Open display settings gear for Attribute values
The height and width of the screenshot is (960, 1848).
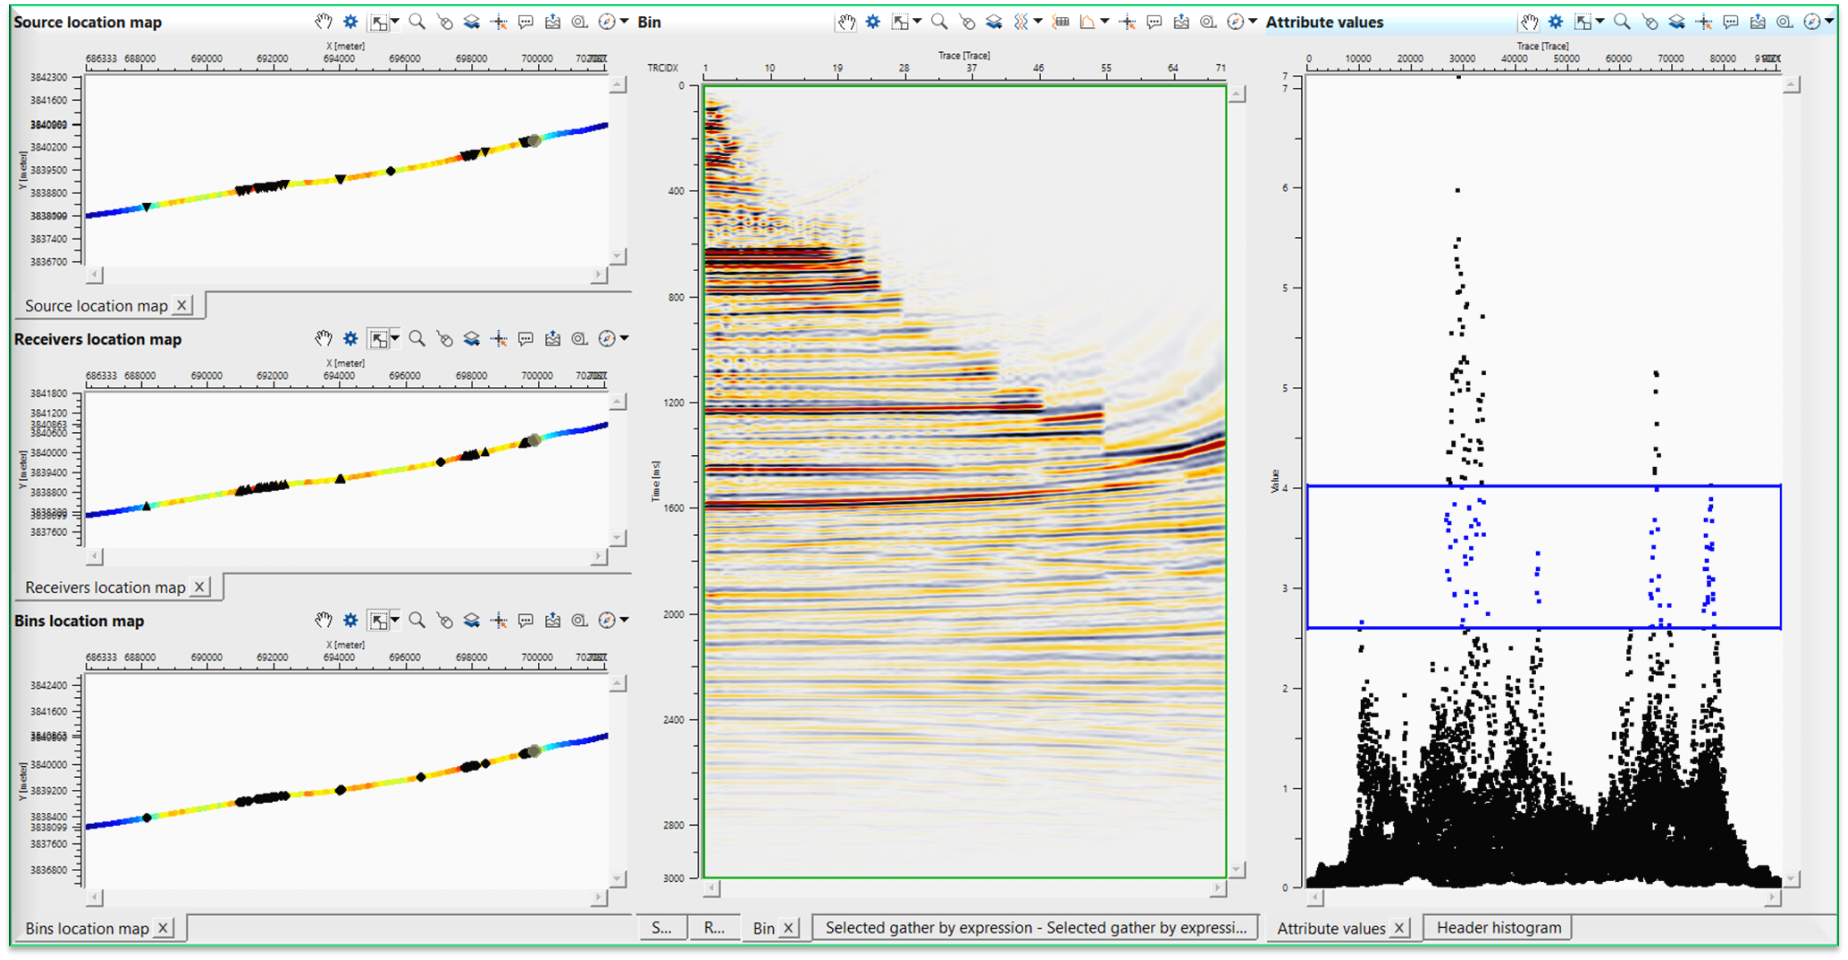1555,20
